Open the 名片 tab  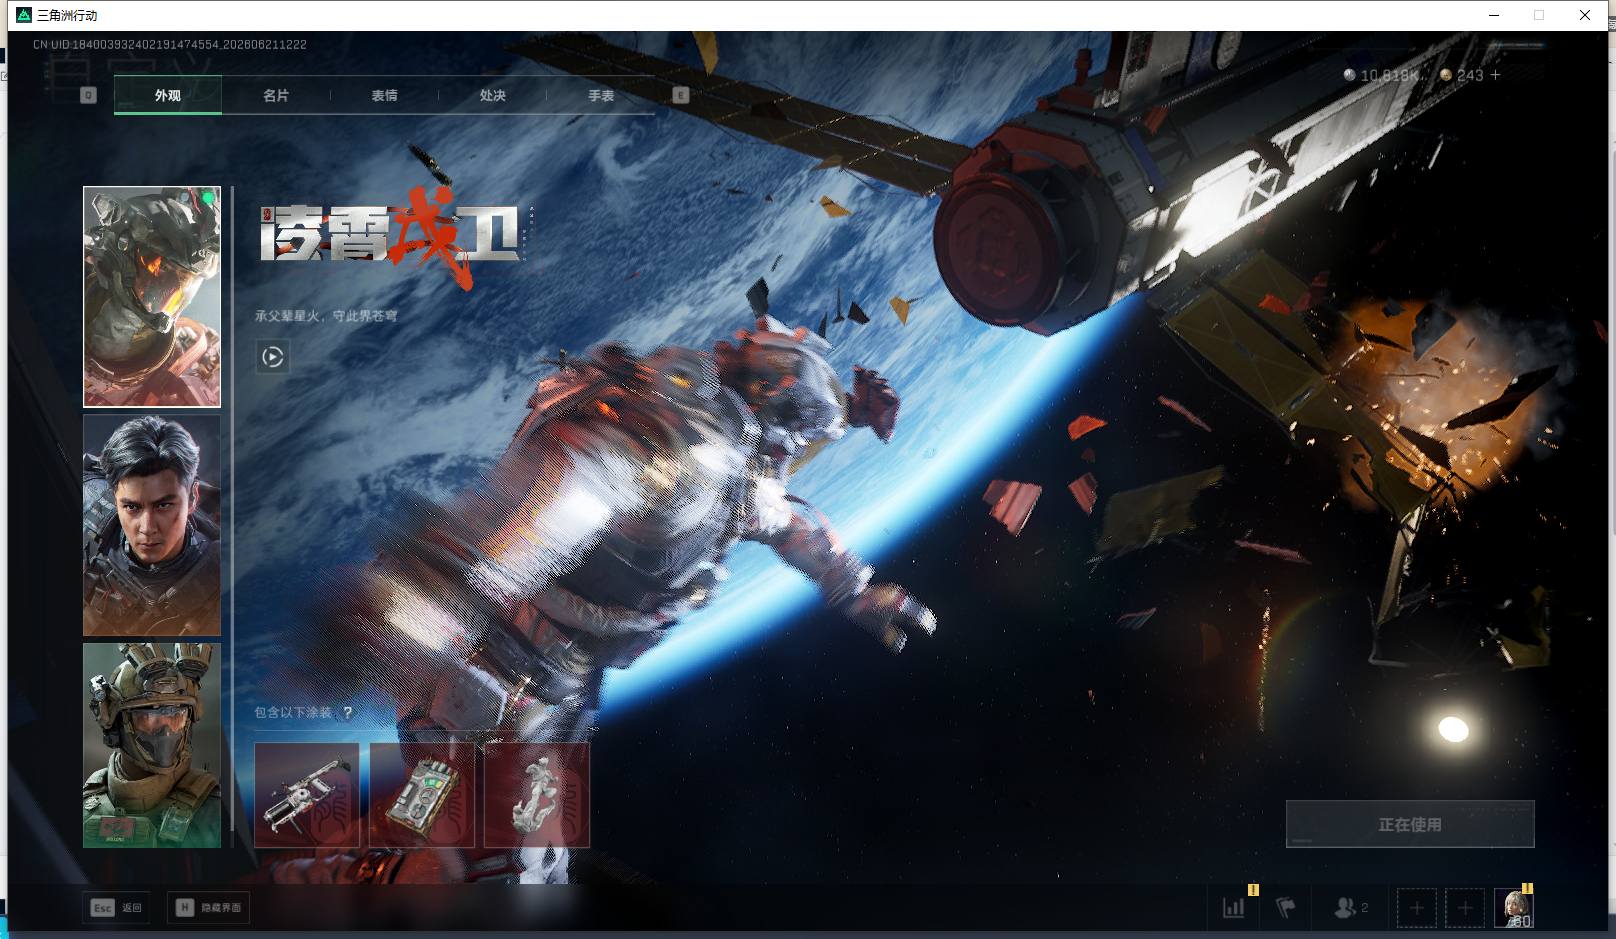pos(276,95)
